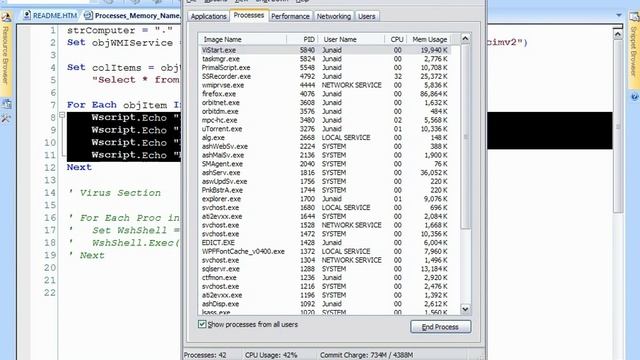
Task: Sort processes by Image Name column
Action: (x=242, y=40)
